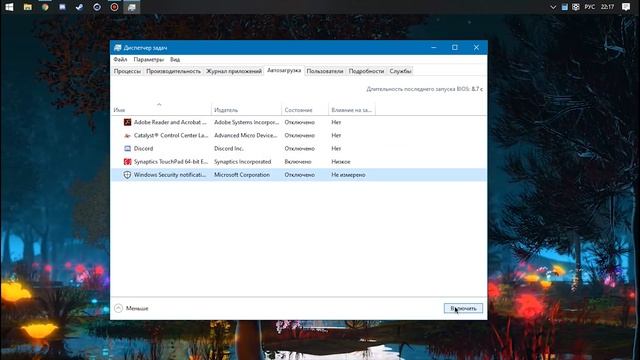Open the Параметры menu
The height and width of the screenshot is (360, 640).
[149, 60]
